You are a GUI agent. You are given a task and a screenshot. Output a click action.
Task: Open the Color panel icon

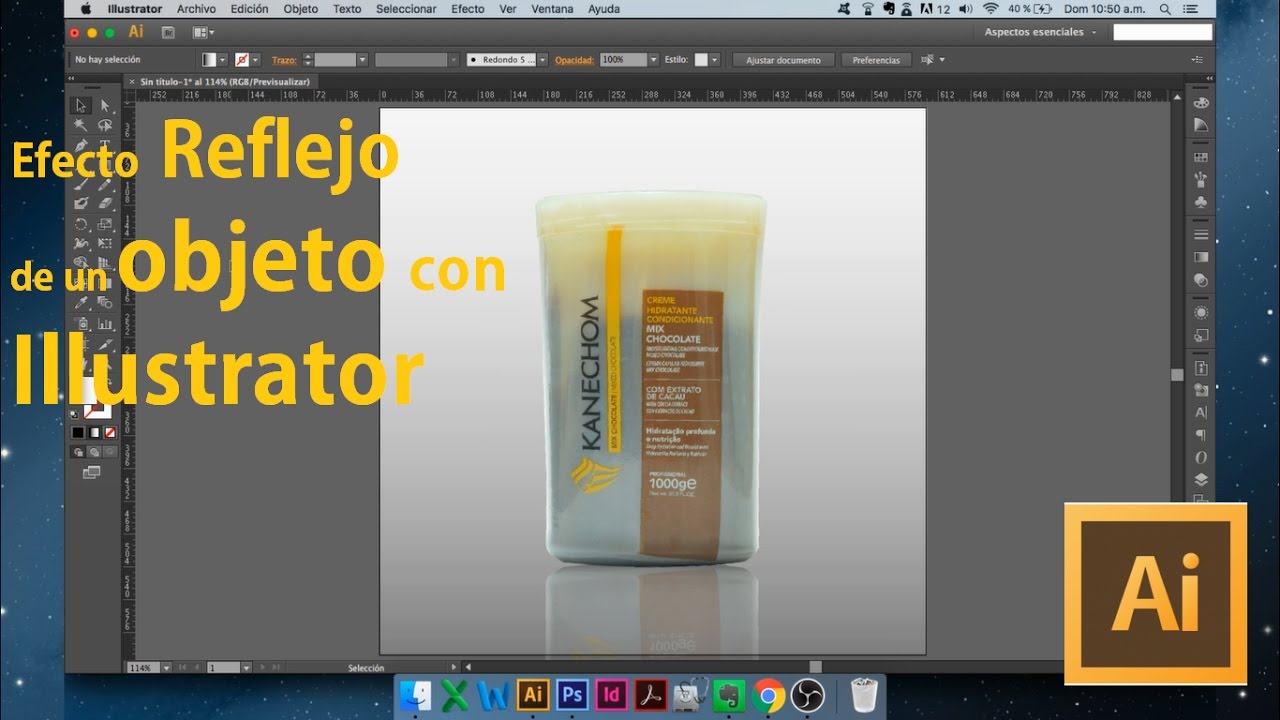coord(1201,103)
